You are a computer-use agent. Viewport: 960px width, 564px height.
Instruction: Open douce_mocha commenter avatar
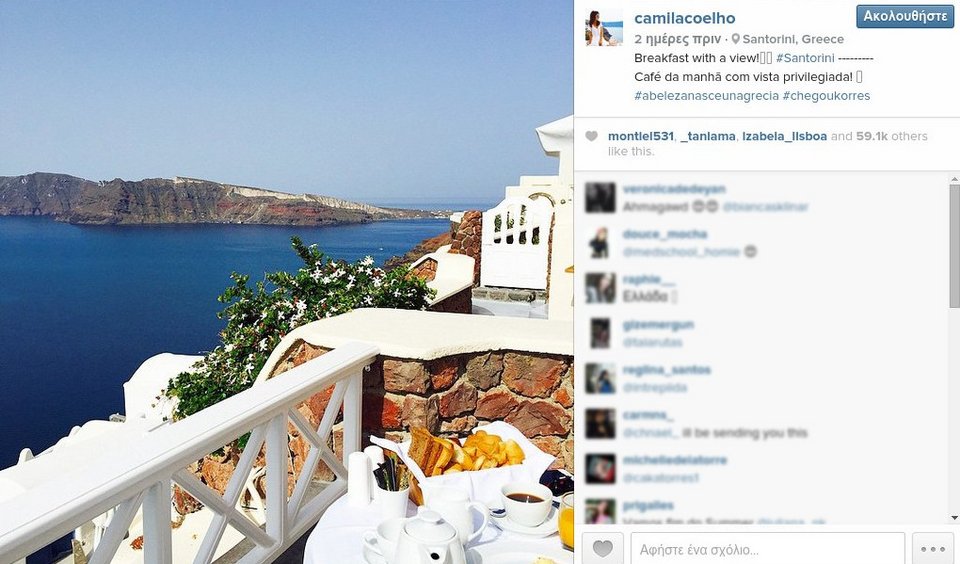pyautogui.click(x=600, y=243)
